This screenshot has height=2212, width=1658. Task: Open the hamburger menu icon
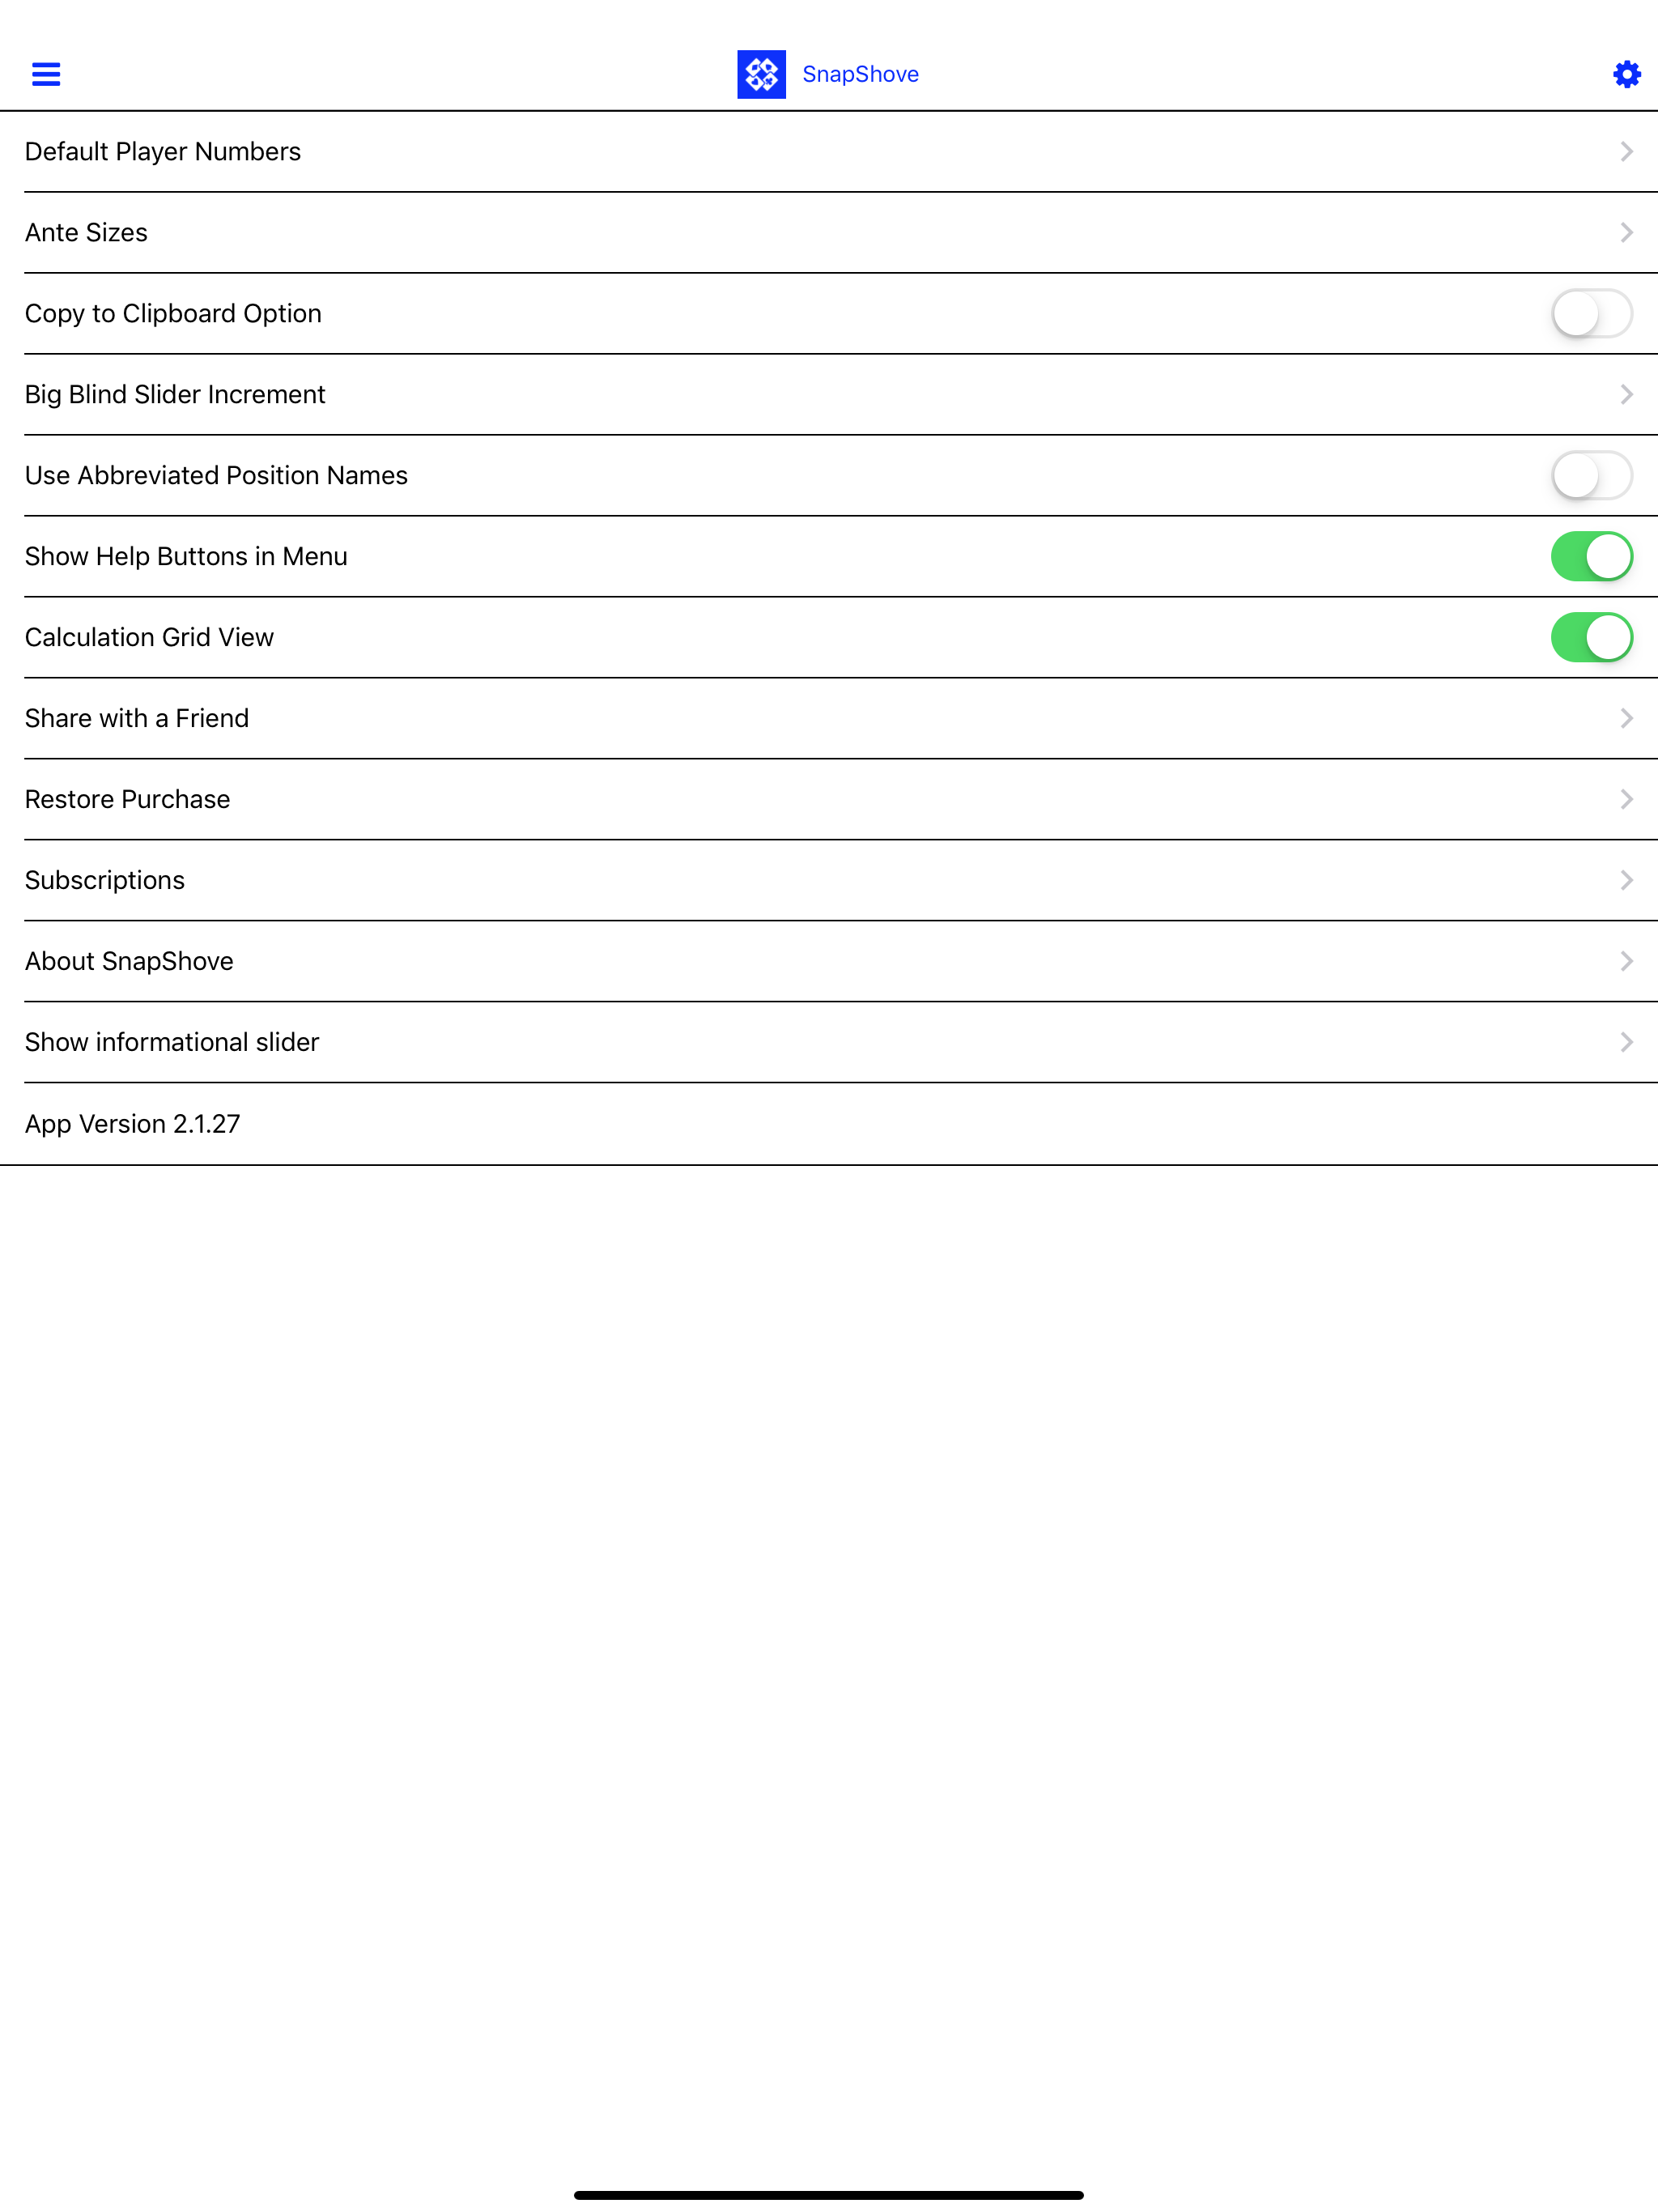(x=46, y=74)
